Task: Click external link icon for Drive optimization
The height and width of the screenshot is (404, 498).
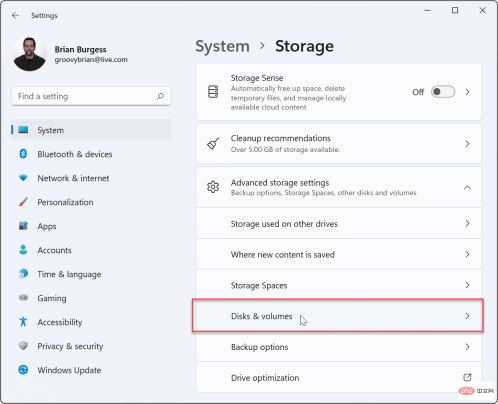Action: (x=467, y=377)
